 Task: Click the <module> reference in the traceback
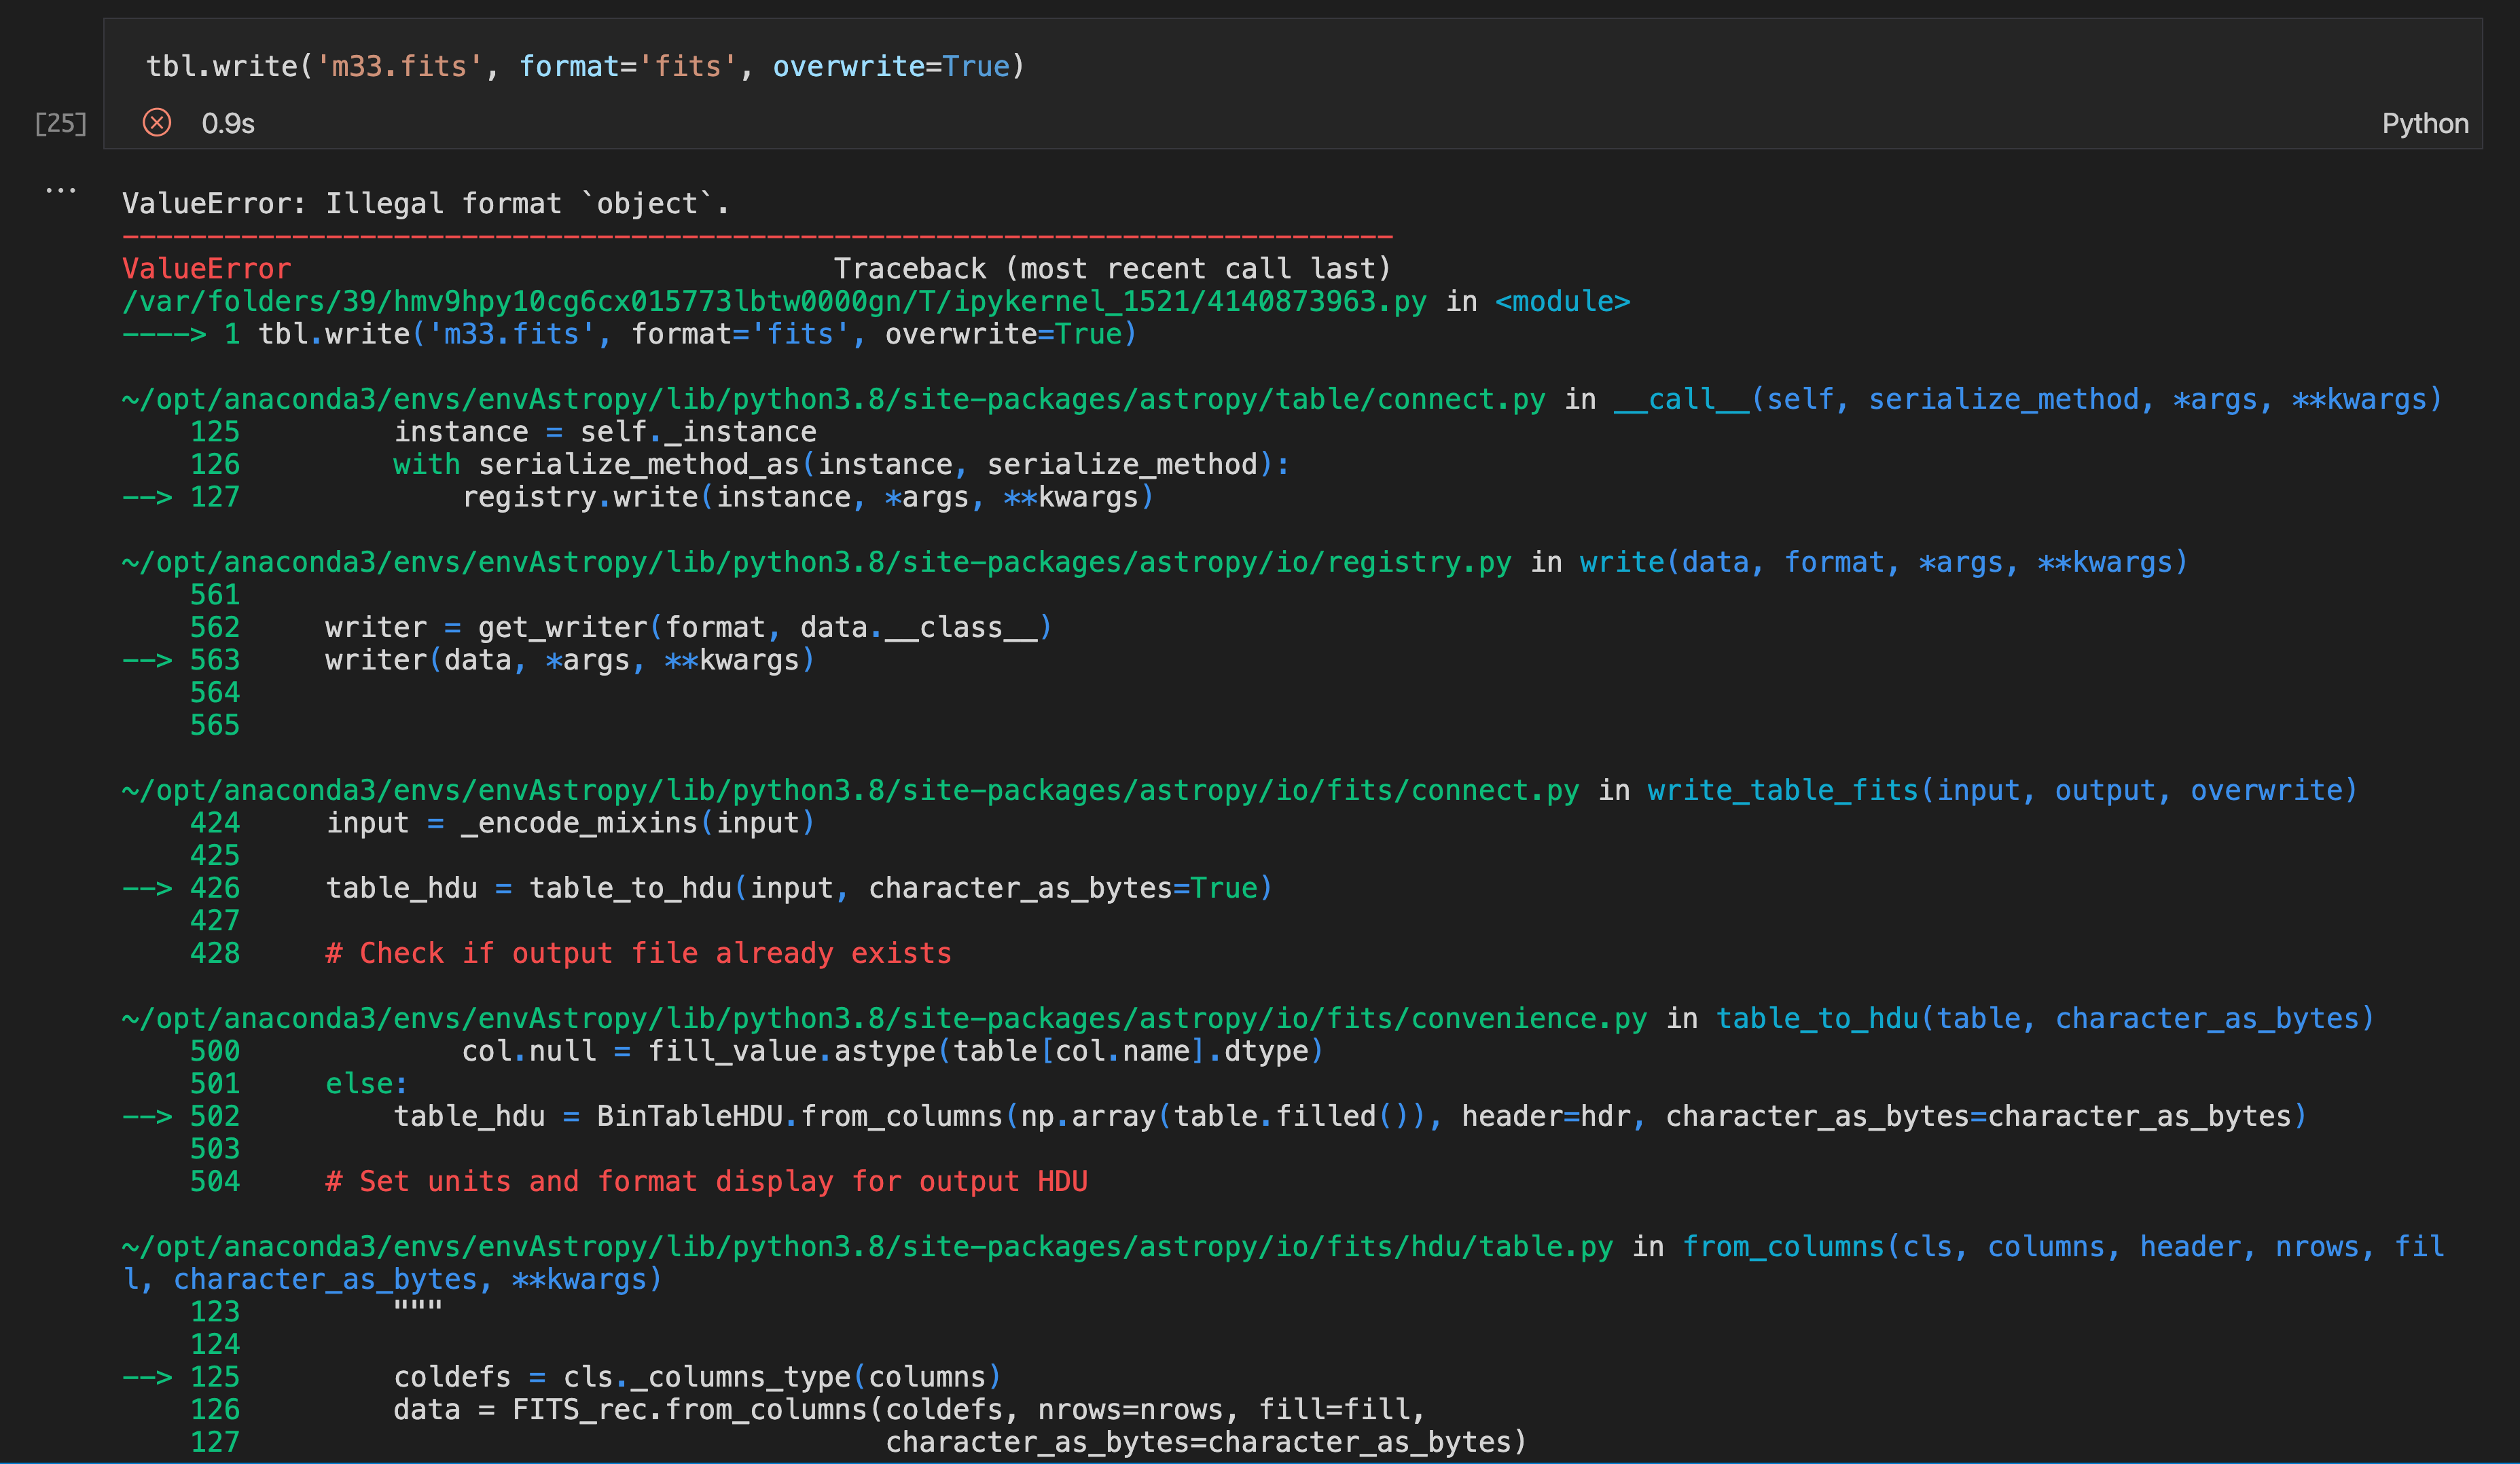pos(1562,301)
